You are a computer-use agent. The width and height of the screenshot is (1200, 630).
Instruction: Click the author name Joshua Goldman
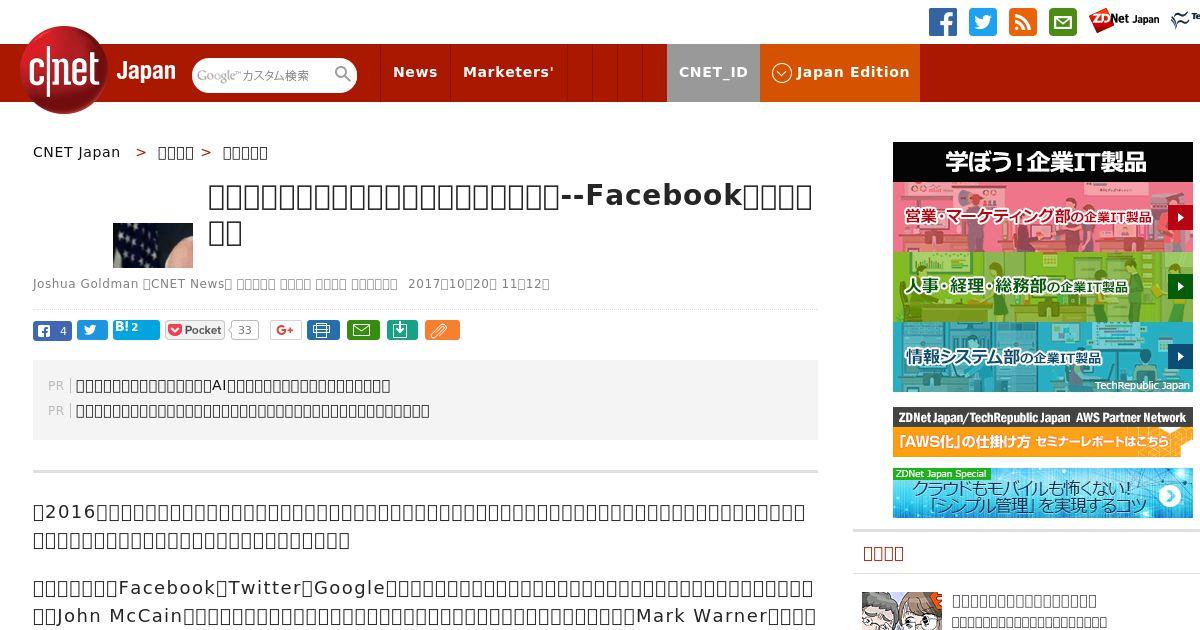coord(86,284)
